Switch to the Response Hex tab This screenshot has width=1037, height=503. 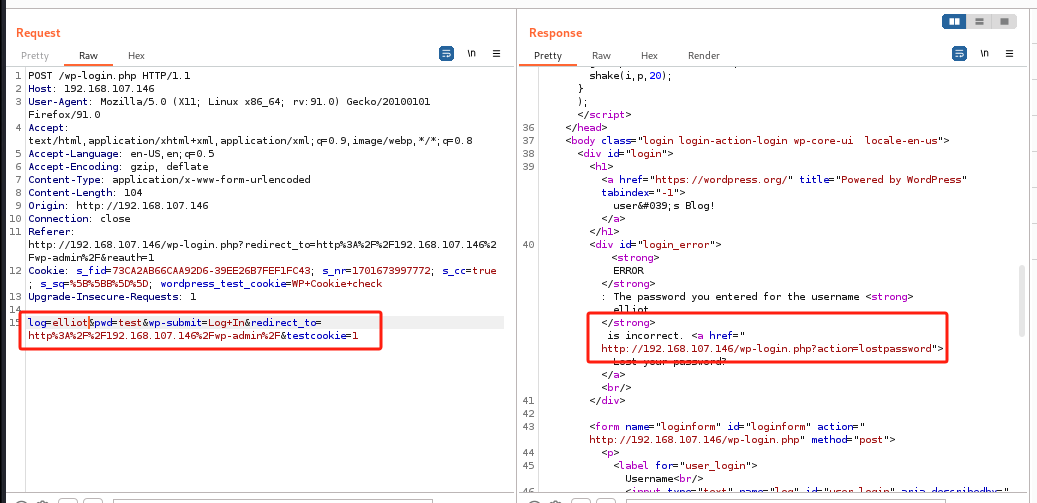649,56
